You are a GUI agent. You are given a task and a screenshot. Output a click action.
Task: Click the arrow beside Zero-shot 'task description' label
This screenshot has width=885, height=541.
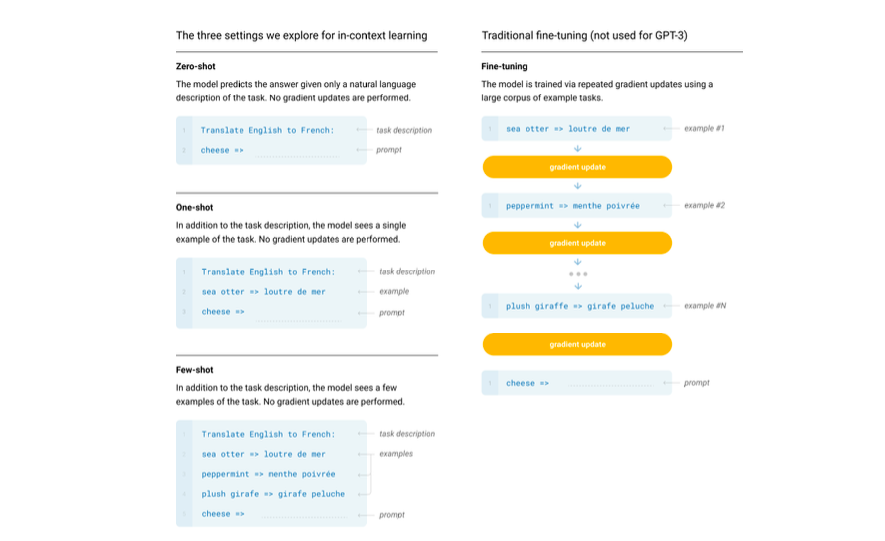364,130
